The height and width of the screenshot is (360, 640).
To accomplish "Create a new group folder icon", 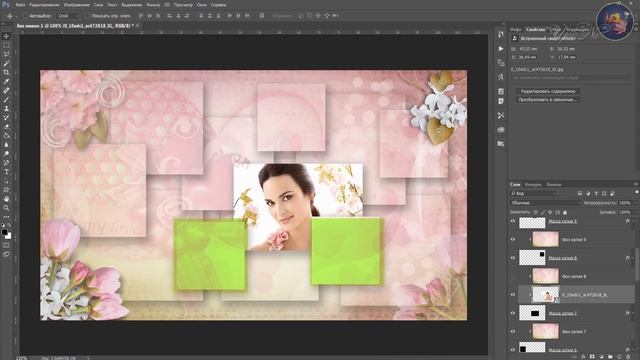I will (x=611, y=357).
